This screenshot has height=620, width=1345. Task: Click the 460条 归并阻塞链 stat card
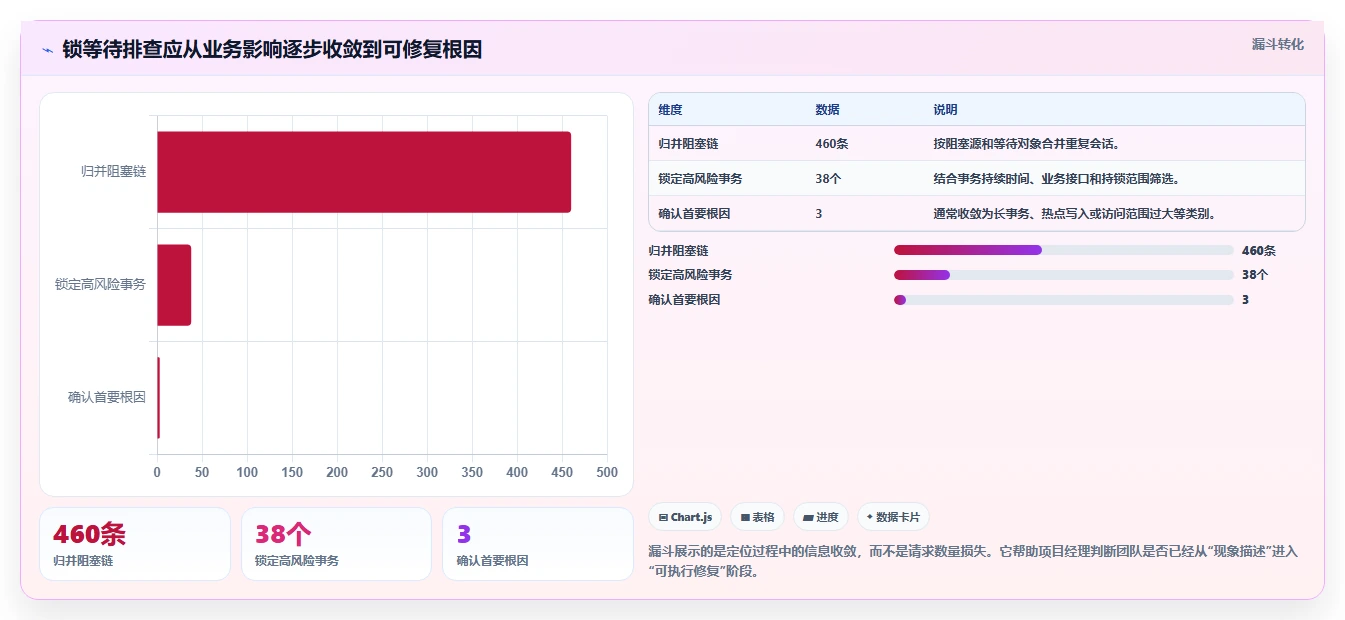(135, 544)
